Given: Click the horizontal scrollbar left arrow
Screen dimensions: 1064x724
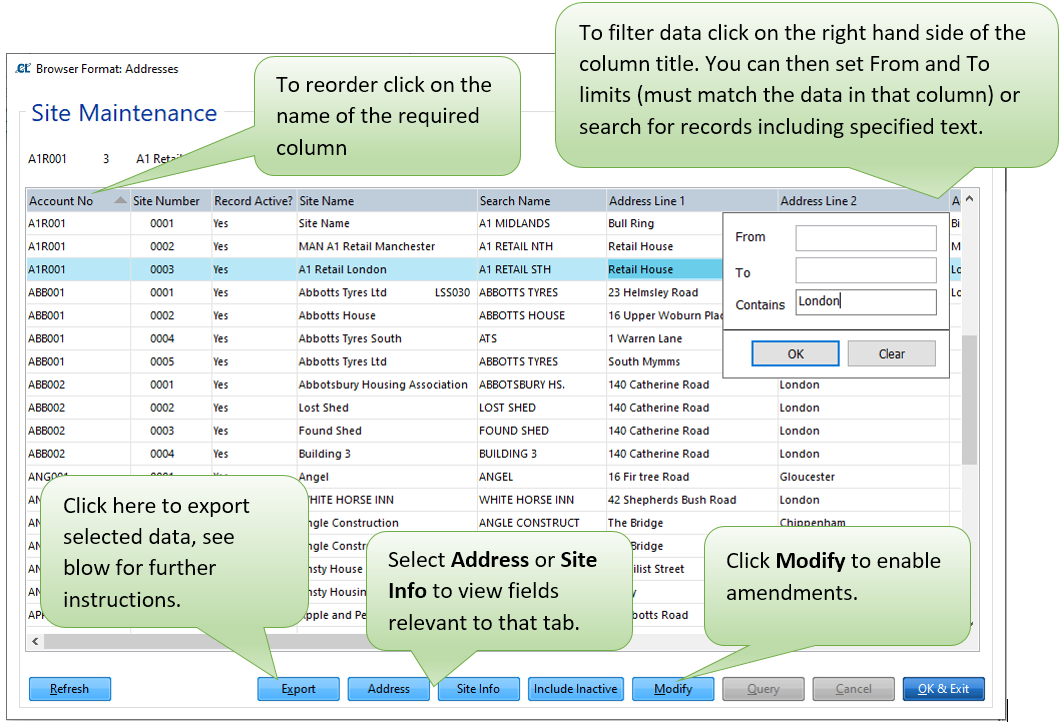Looking at the screenshot, I should [35, 641].
